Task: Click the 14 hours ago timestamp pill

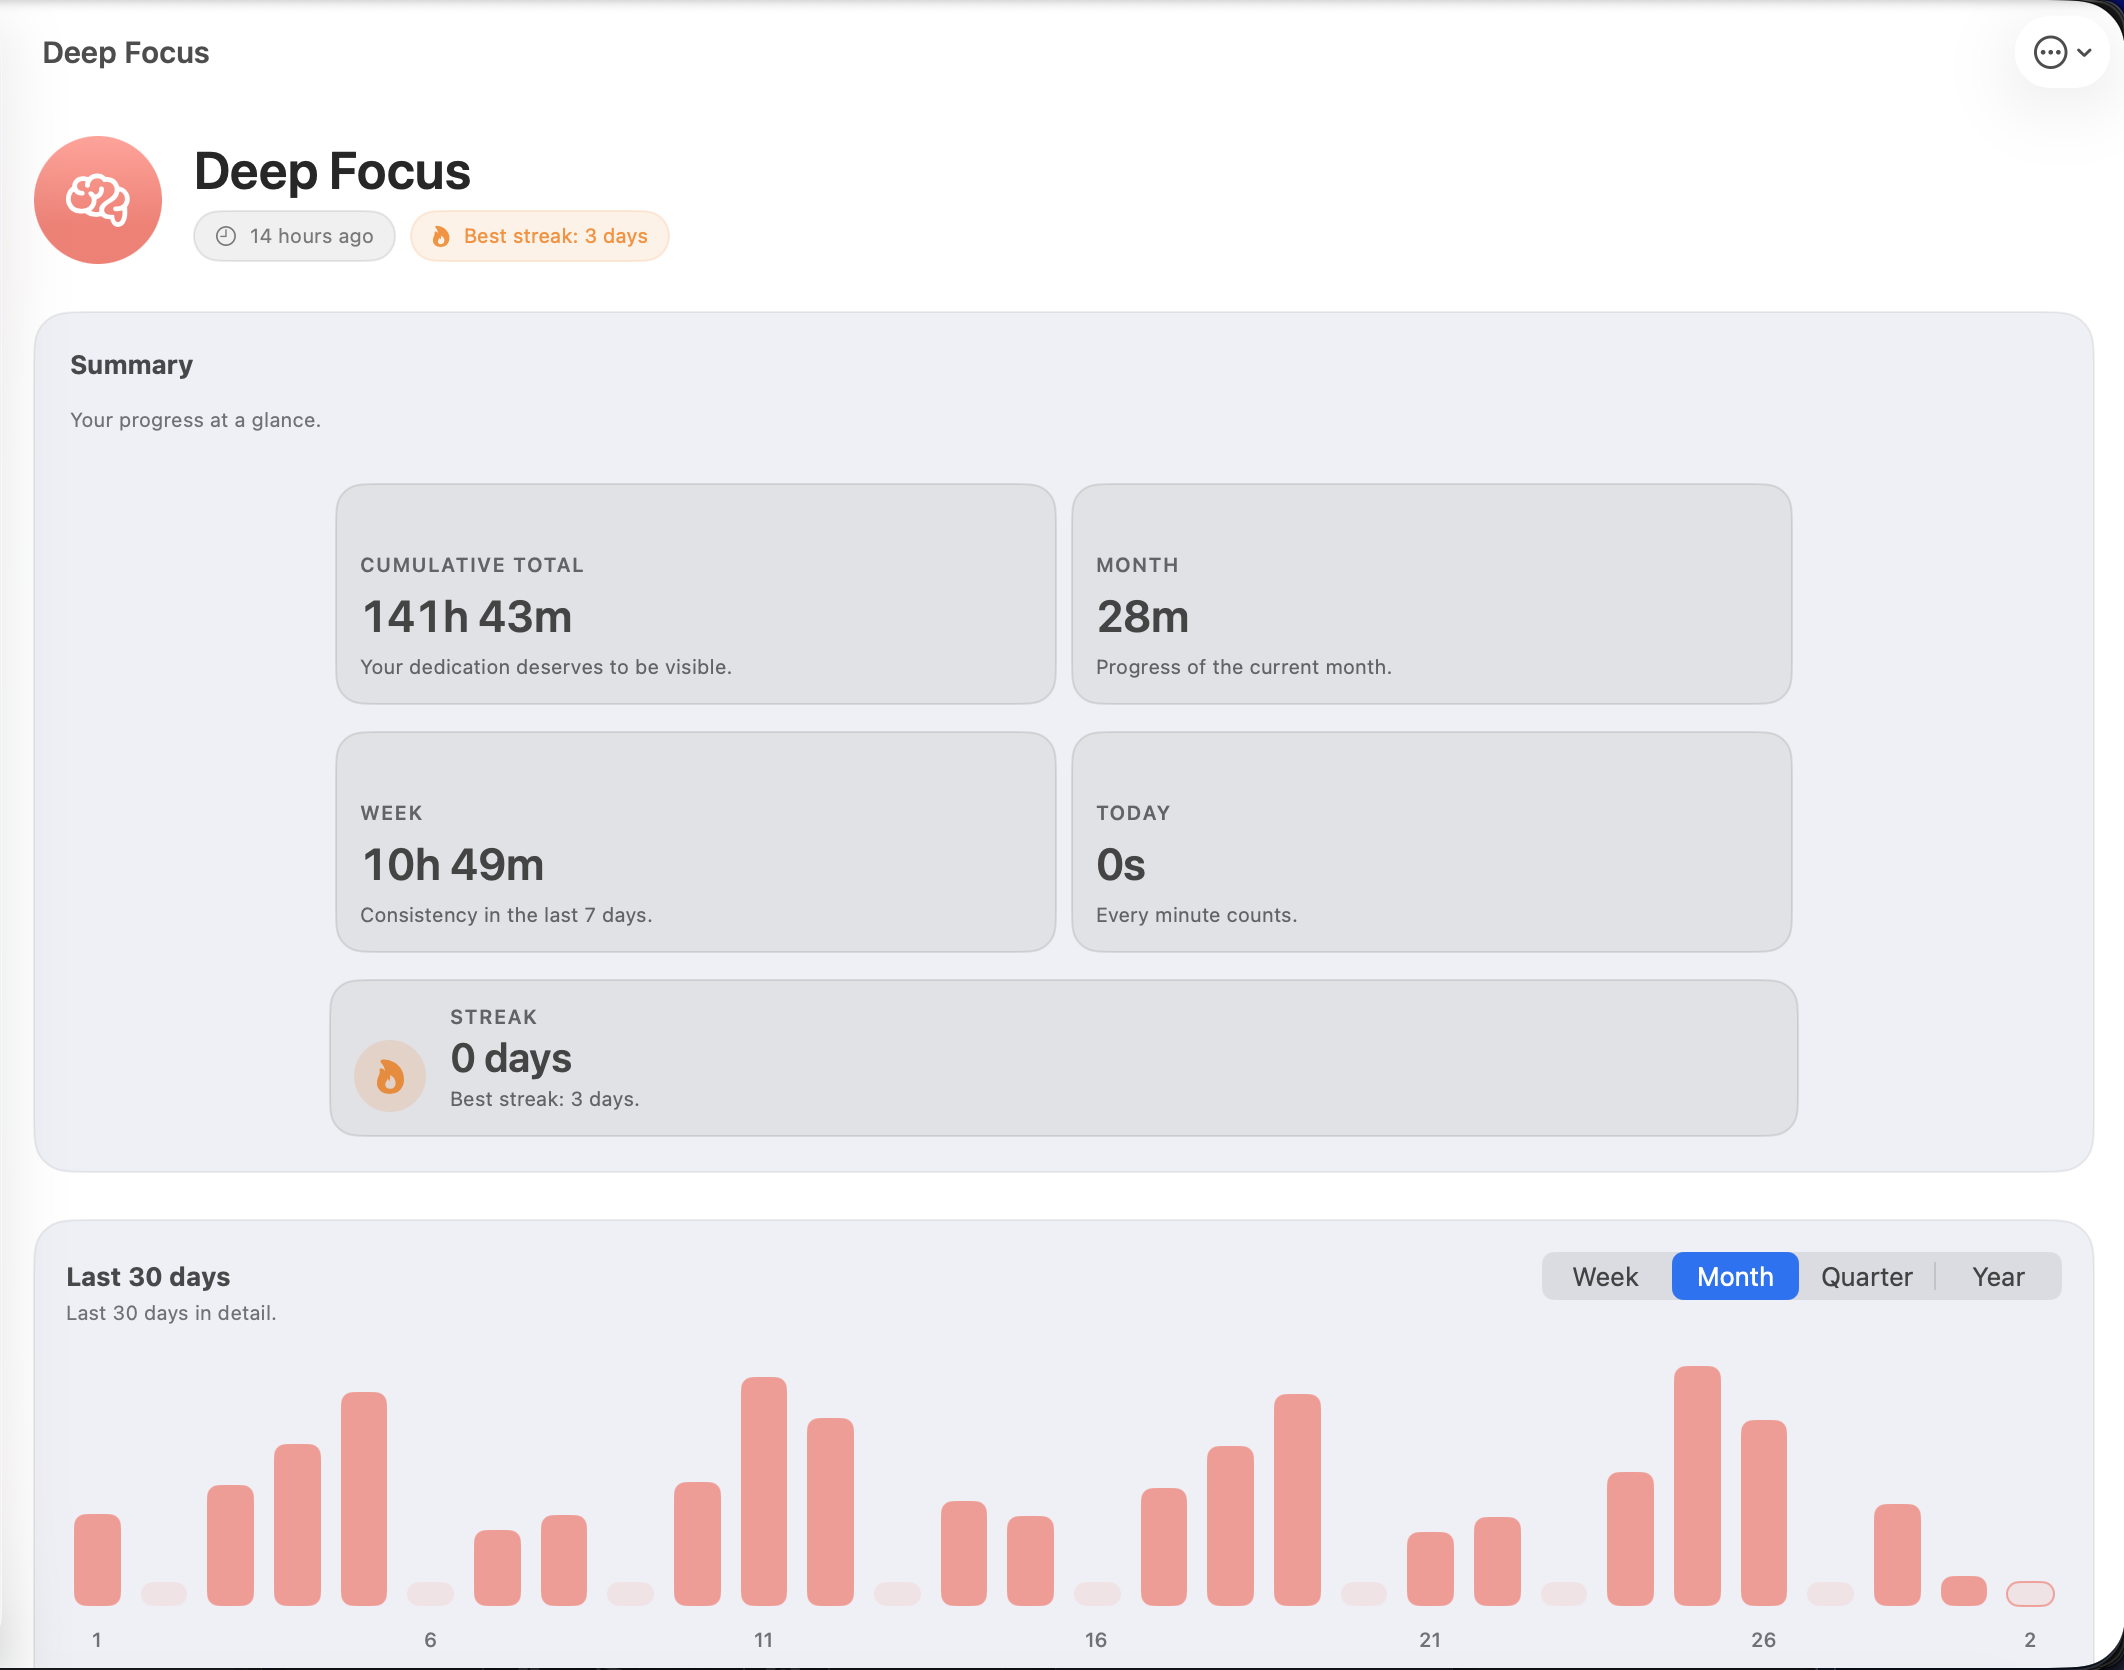Action: (294, 236)
